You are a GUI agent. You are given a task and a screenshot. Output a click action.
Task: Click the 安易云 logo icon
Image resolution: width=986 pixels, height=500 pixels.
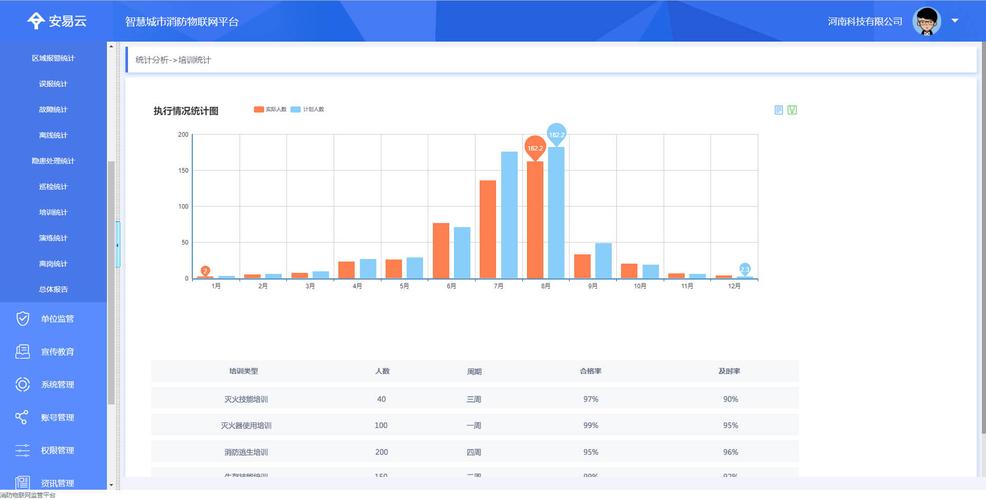coord(35,21)
